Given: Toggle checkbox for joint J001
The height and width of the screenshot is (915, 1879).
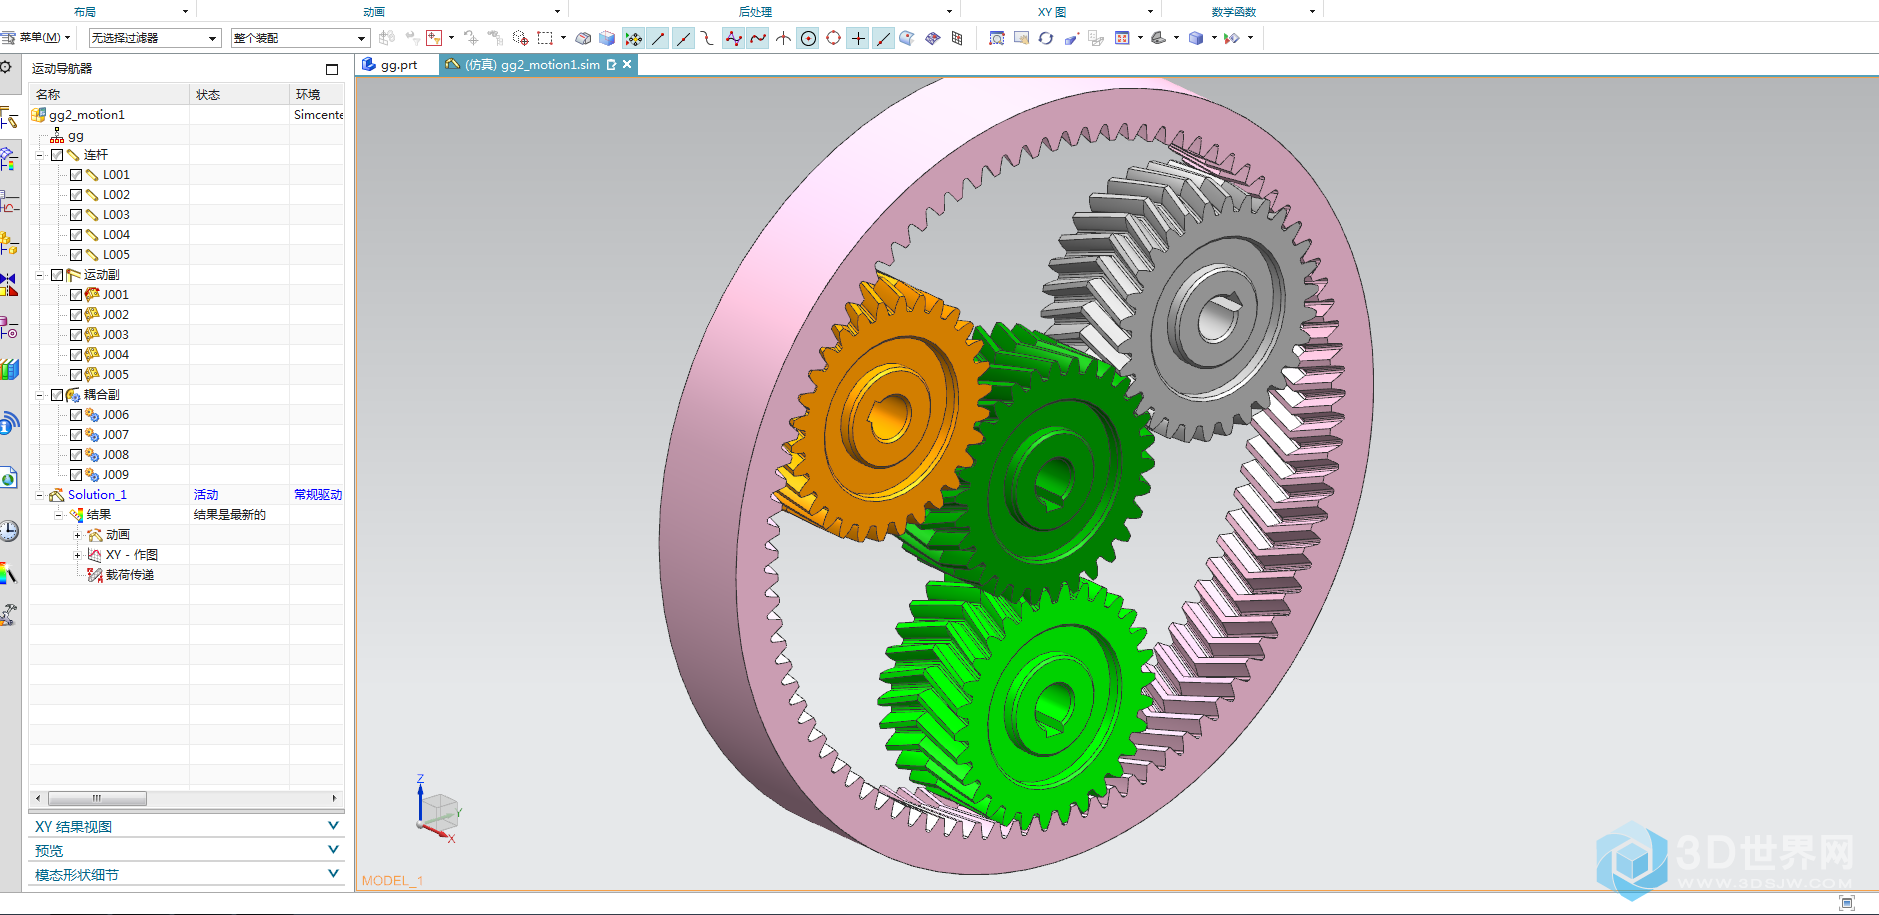Looking at the screenshot, I should 76,295.
